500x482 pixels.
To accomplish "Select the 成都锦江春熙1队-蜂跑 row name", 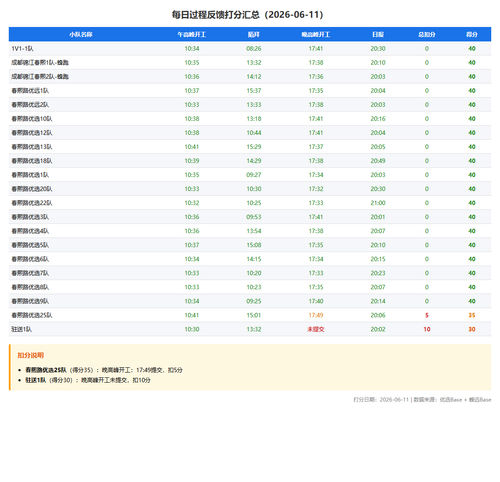I will click(x=40, y=63).
